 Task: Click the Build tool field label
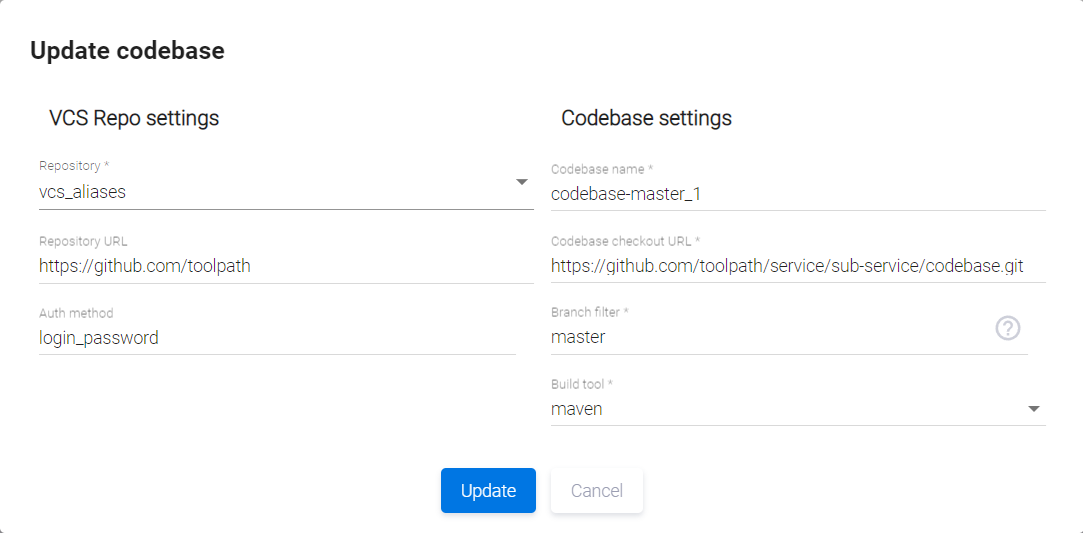[x=581, y=384]
